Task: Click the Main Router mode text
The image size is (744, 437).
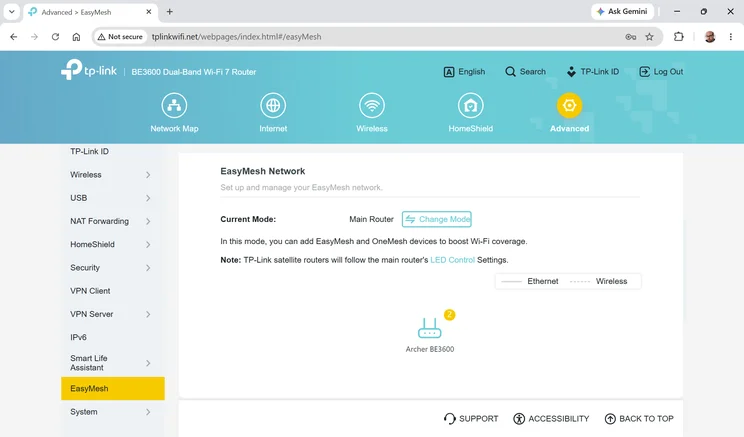Action: (372, 219)
